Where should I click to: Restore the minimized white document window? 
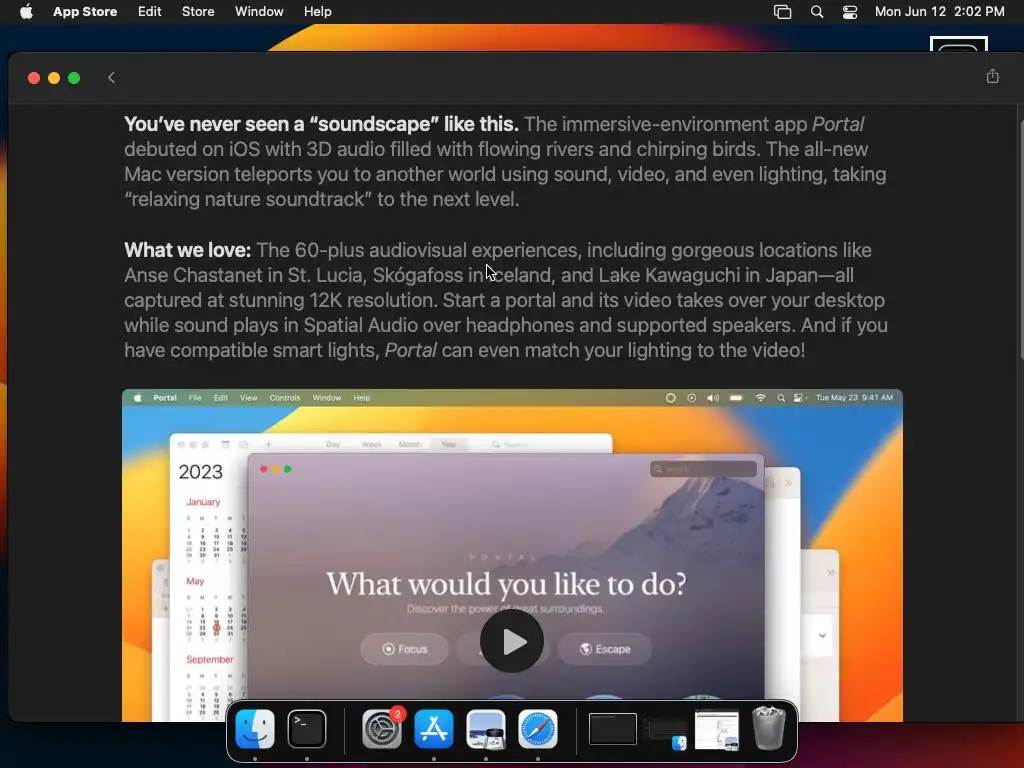(x=716, y=729)
